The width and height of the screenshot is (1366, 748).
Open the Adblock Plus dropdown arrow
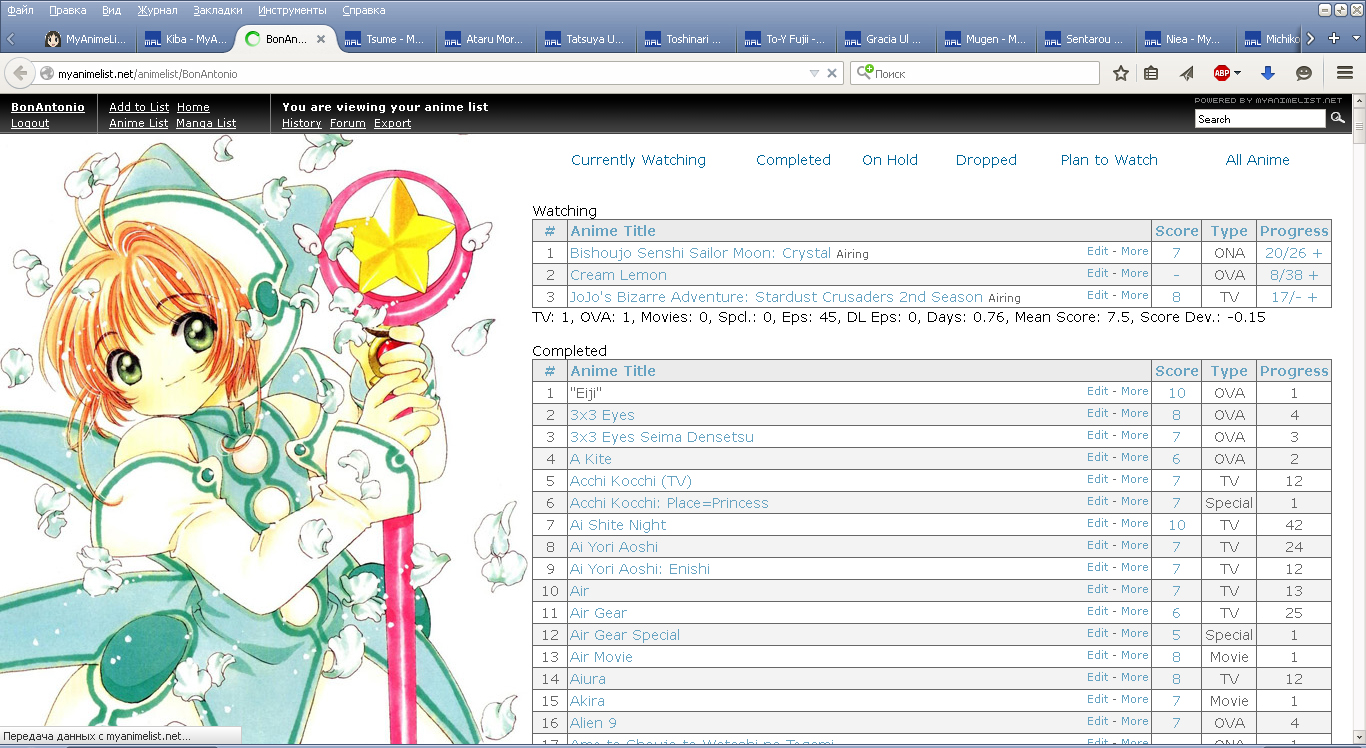click(1238, 73)
